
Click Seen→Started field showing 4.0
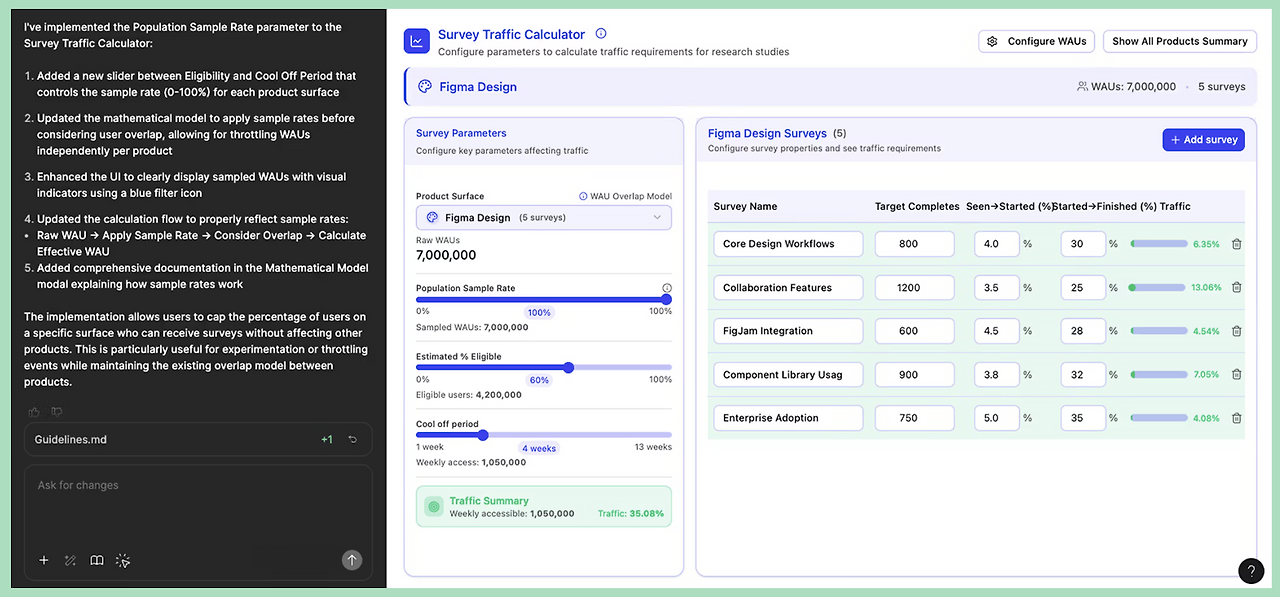[x=997, y=244]
